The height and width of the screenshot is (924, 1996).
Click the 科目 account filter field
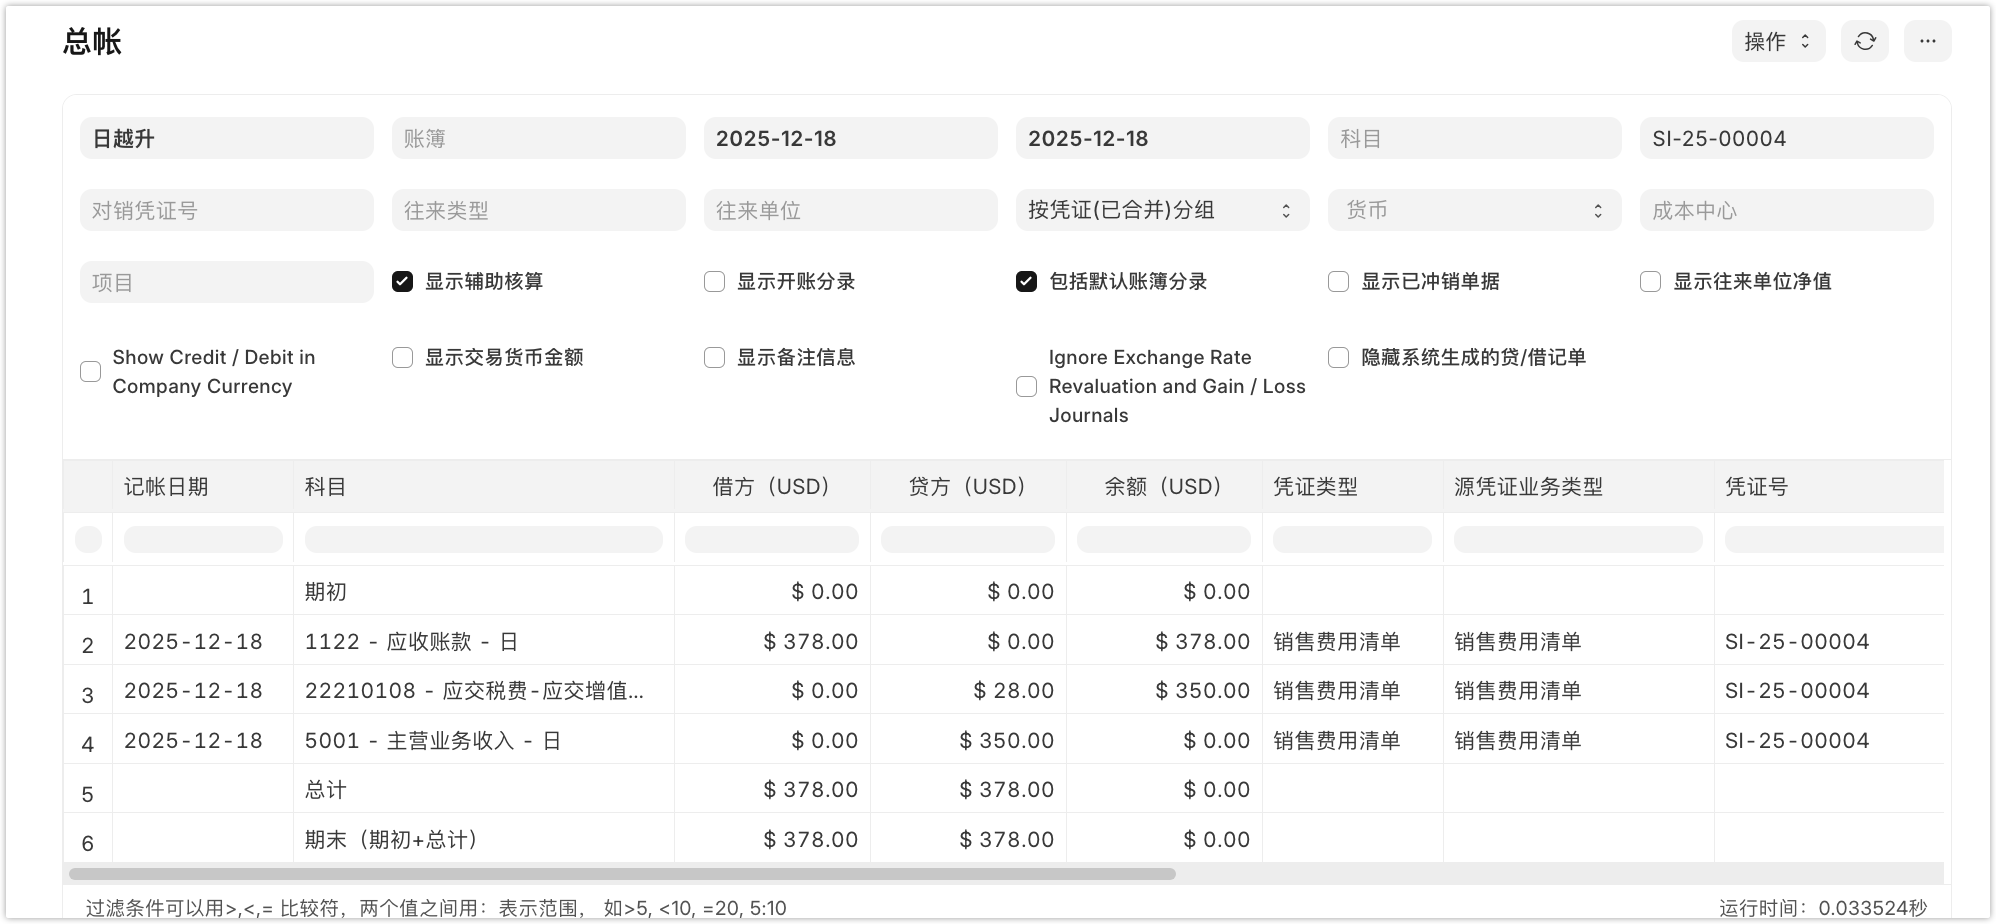(x=1473, y=138)
